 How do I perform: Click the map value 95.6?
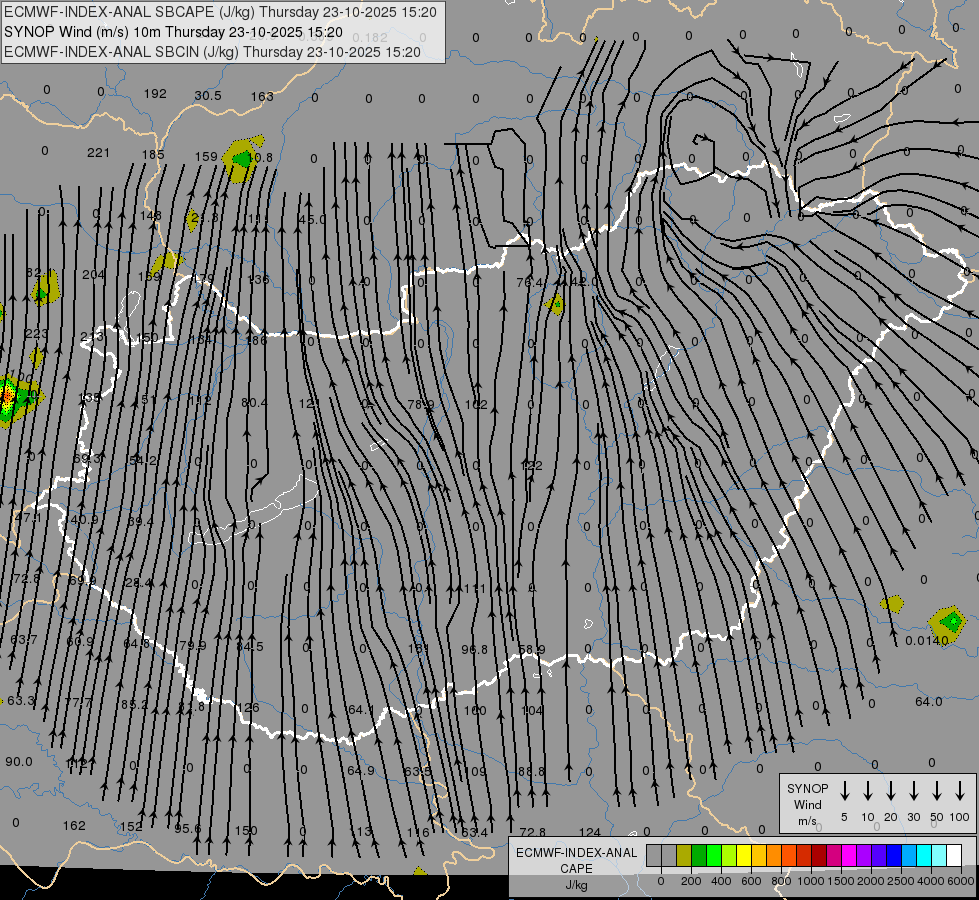[188, 828]
